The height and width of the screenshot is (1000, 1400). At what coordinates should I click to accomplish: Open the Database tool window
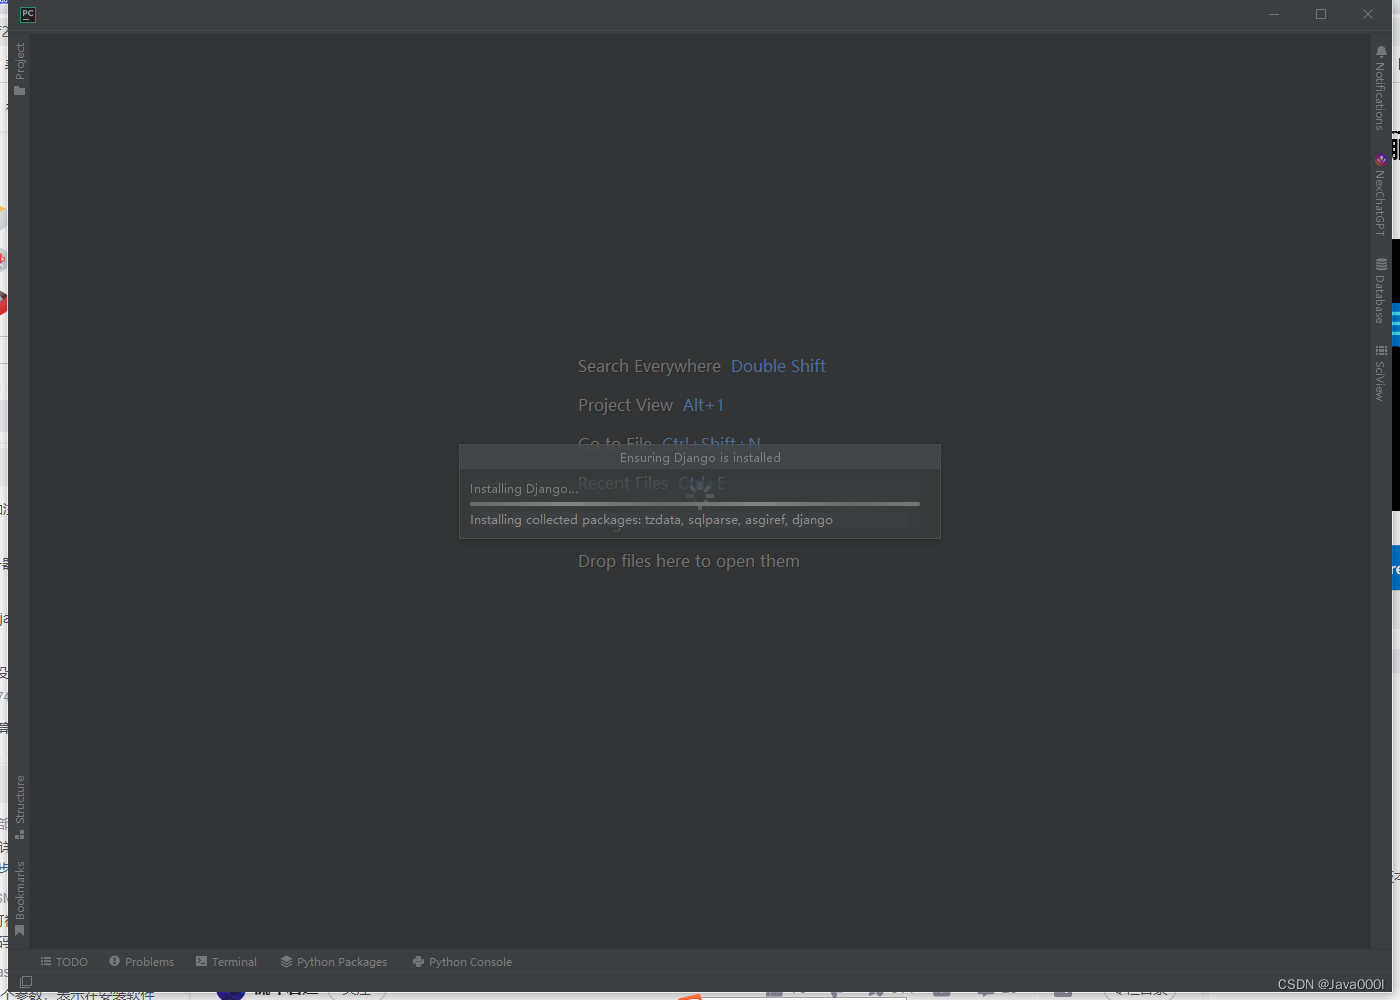tap(1380, 290)
